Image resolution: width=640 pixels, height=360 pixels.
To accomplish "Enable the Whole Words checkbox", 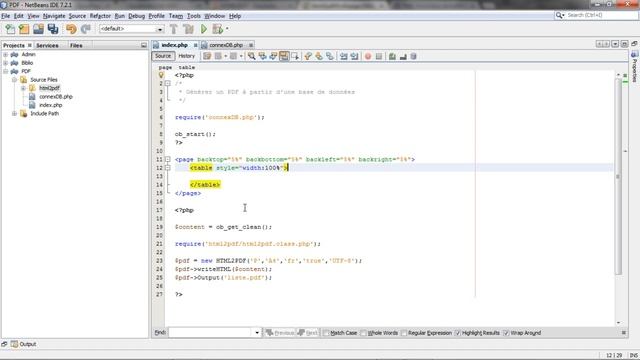I will coord(363,333).
